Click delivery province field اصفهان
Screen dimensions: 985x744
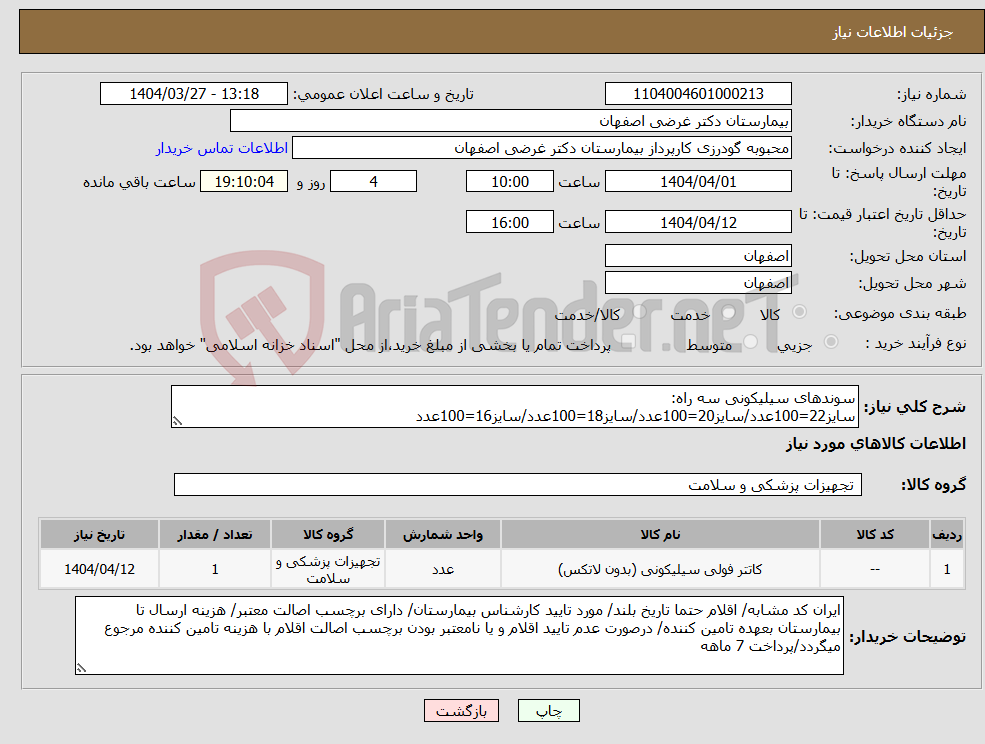coord(698,256)
